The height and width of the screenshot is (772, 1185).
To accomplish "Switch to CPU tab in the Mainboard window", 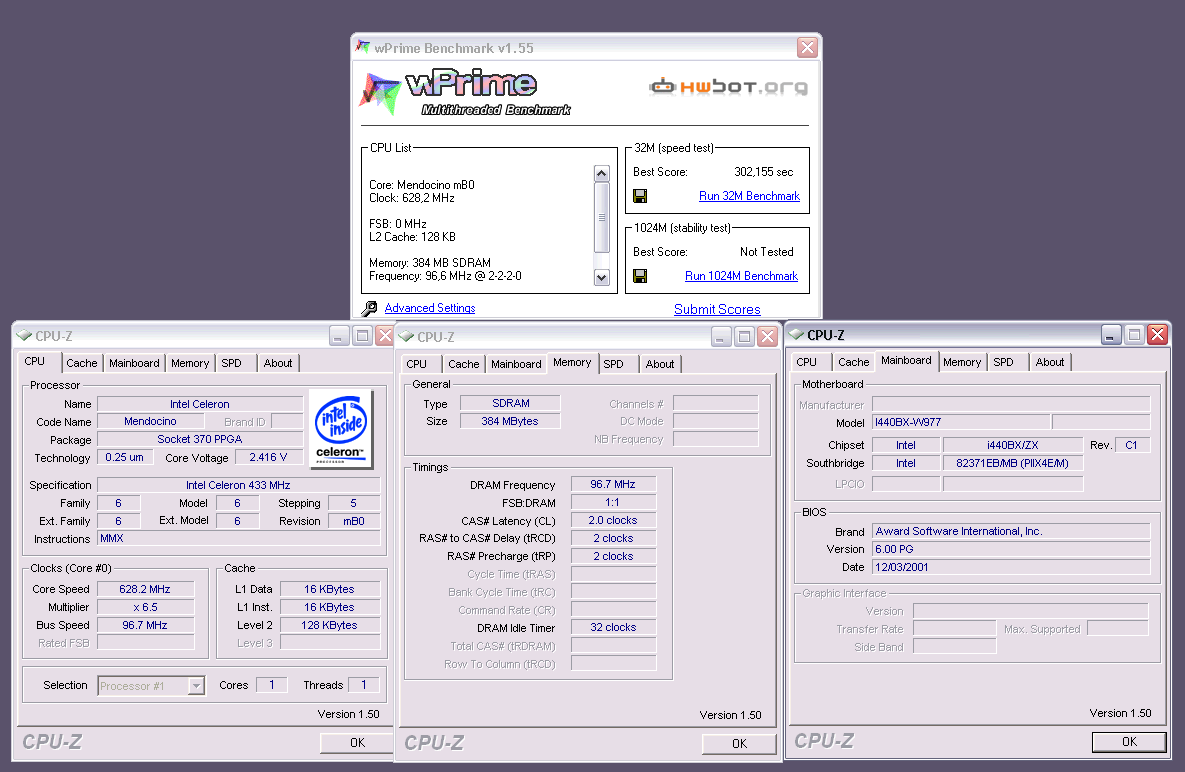I will (806, 363).
